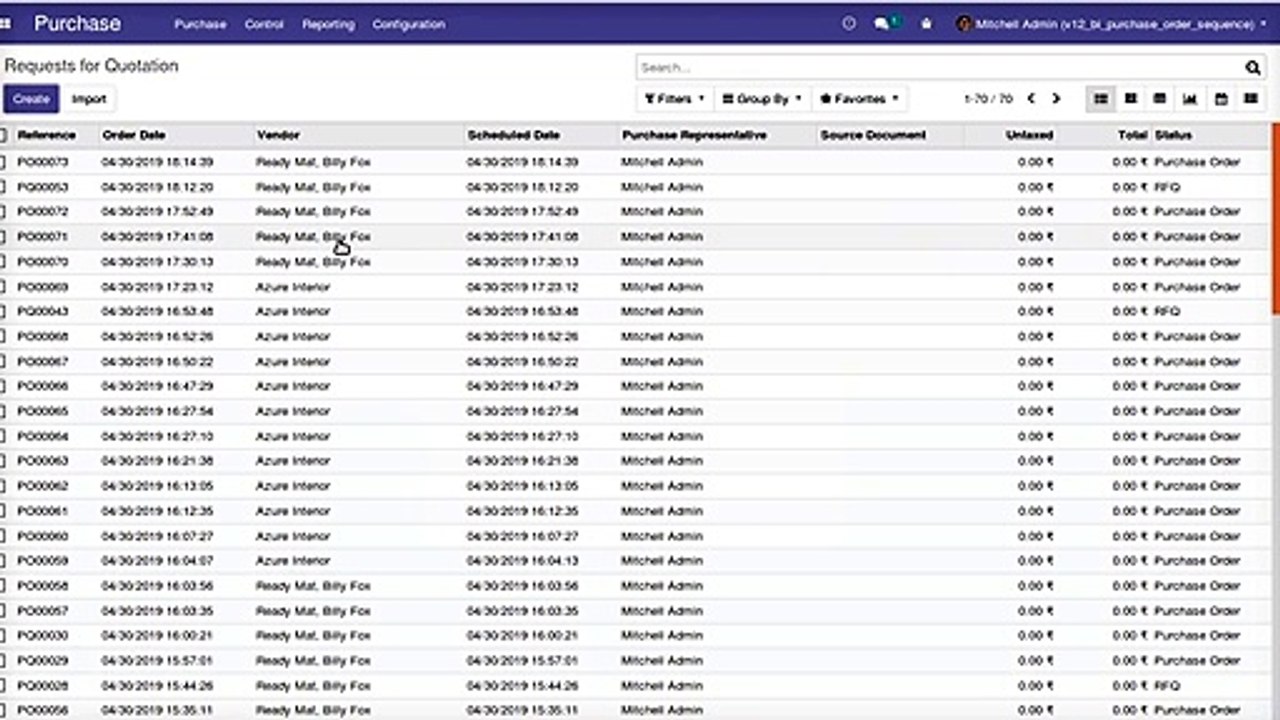1280x720 pixels.
Task: Click the search magnifier icon
Action: pos(1253,67)
